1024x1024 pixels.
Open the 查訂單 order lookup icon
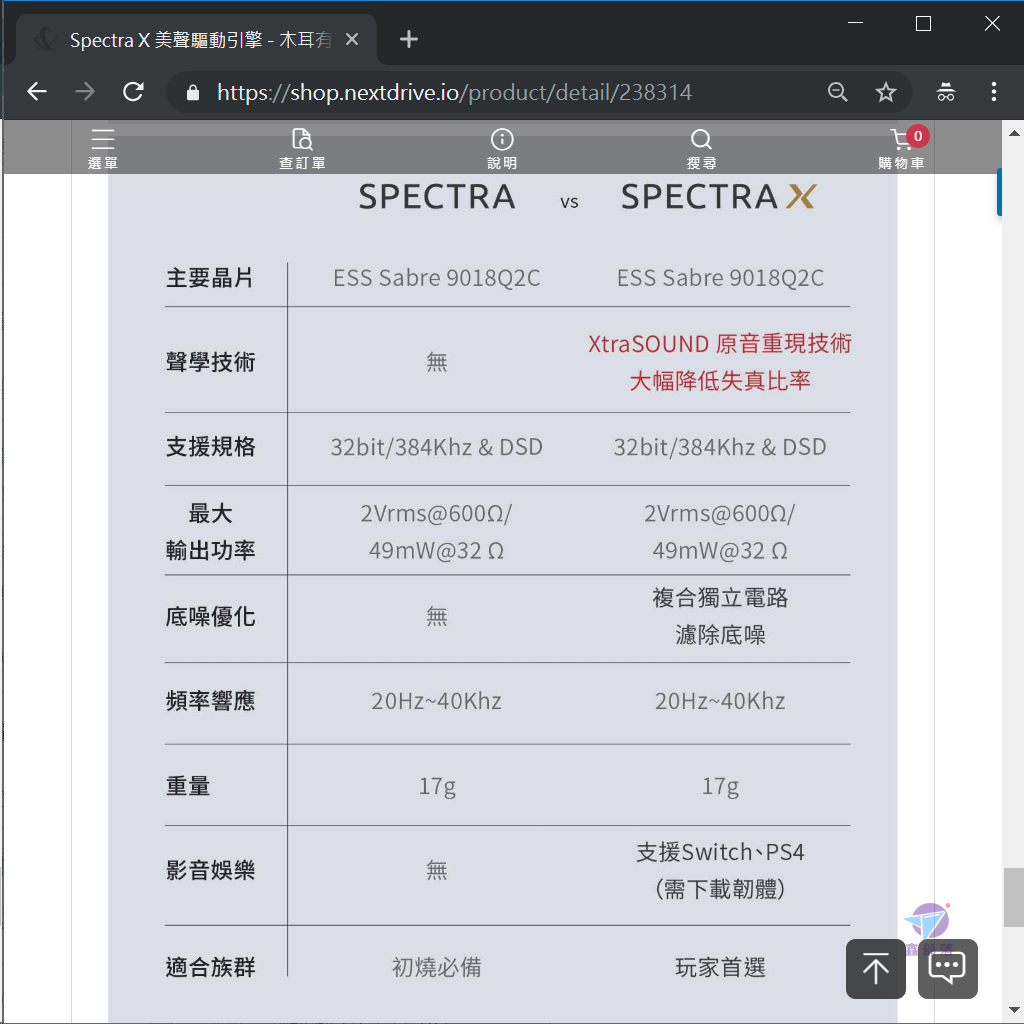coord(302,148)
